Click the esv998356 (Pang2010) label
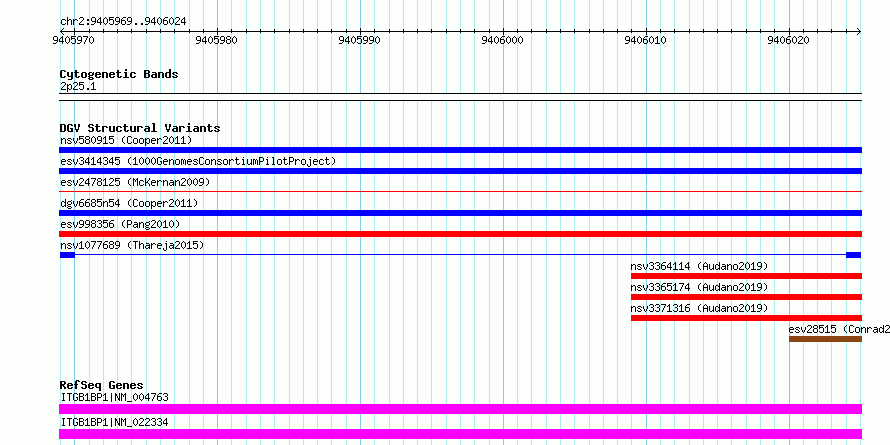The height and width of the screenshot is (445, 890). pyautogui.click(x=120, y=224)
